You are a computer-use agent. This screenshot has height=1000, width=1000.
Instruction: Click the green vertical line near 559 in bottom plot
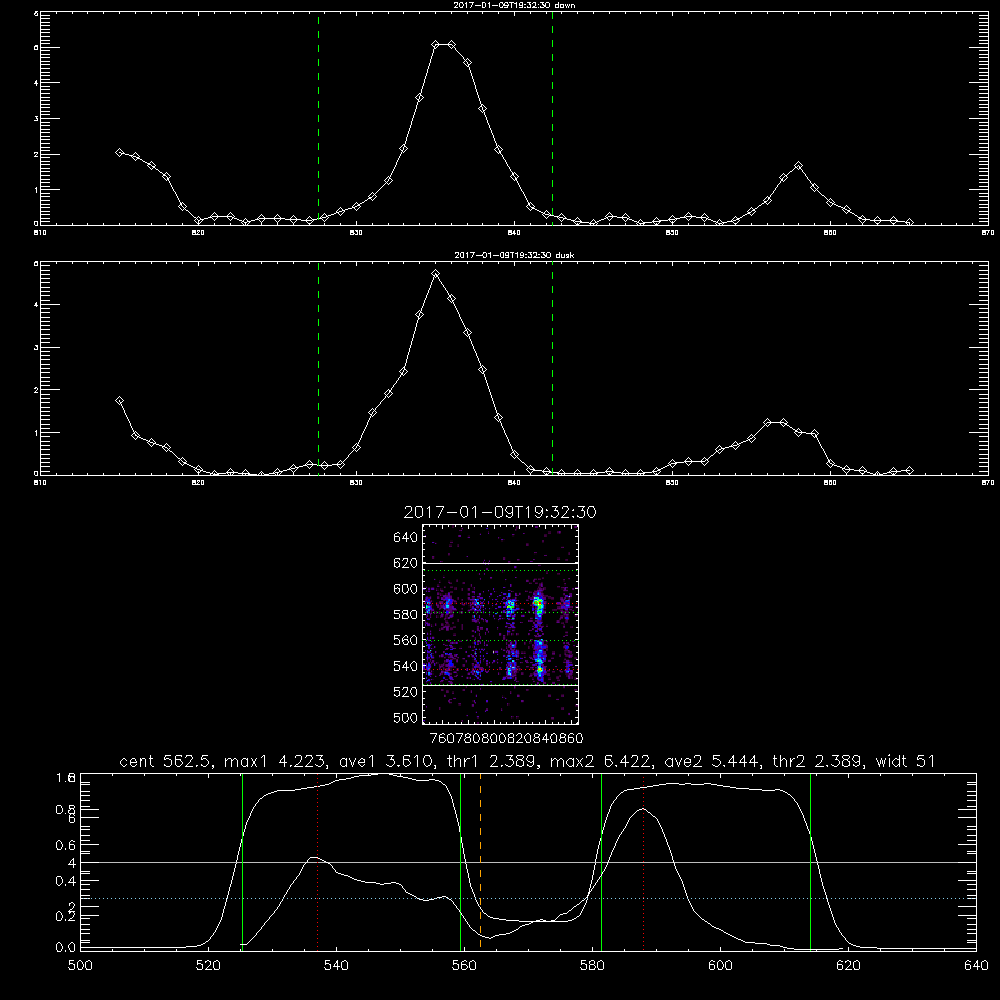pos(460,862)
